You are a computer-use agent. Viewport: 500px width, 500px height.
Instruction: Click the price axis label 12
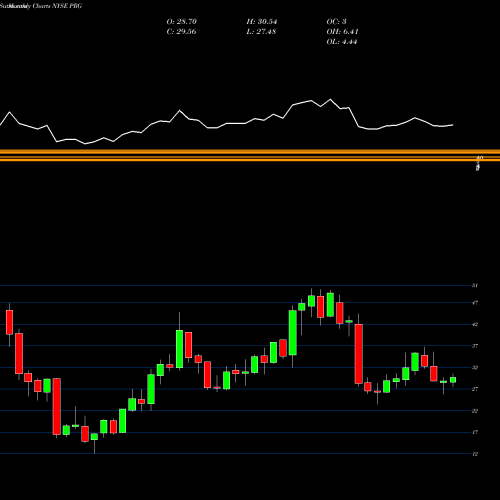pos(475,454)
